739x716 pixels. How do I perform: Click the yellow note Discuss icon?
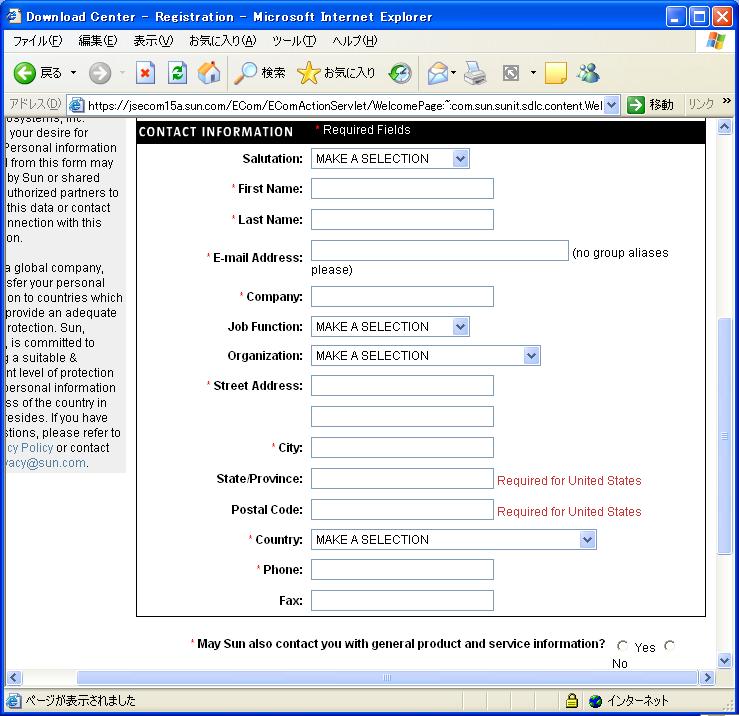(556, 73)
